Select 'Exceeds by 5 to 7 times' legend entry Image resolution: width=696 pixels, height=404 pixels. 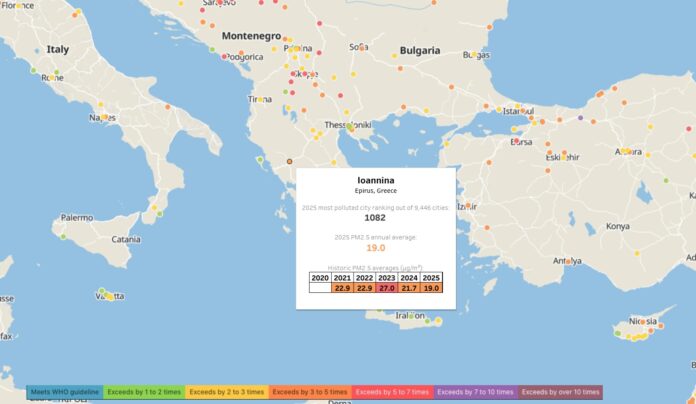coord(392,392)
